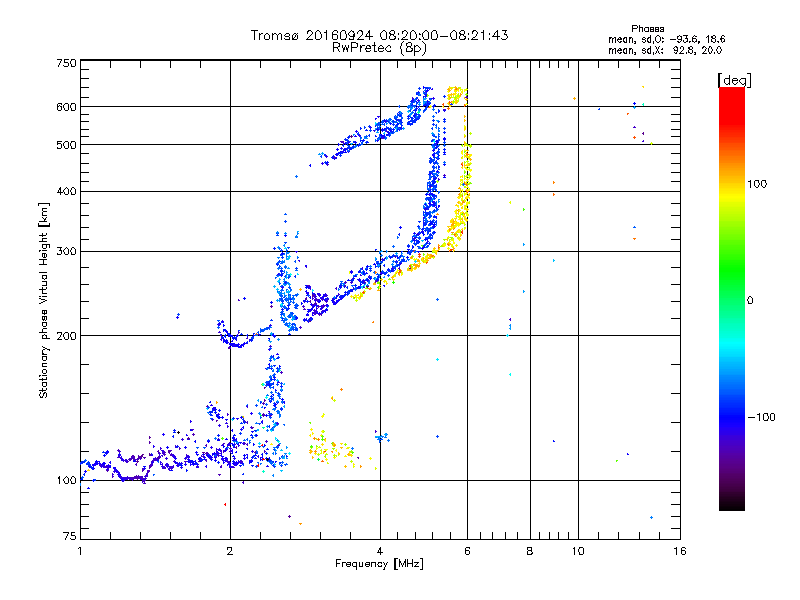Viewport: 800px width, 600px height.
Task: Click x-axis tick label '2'
Action: [230, 551]
